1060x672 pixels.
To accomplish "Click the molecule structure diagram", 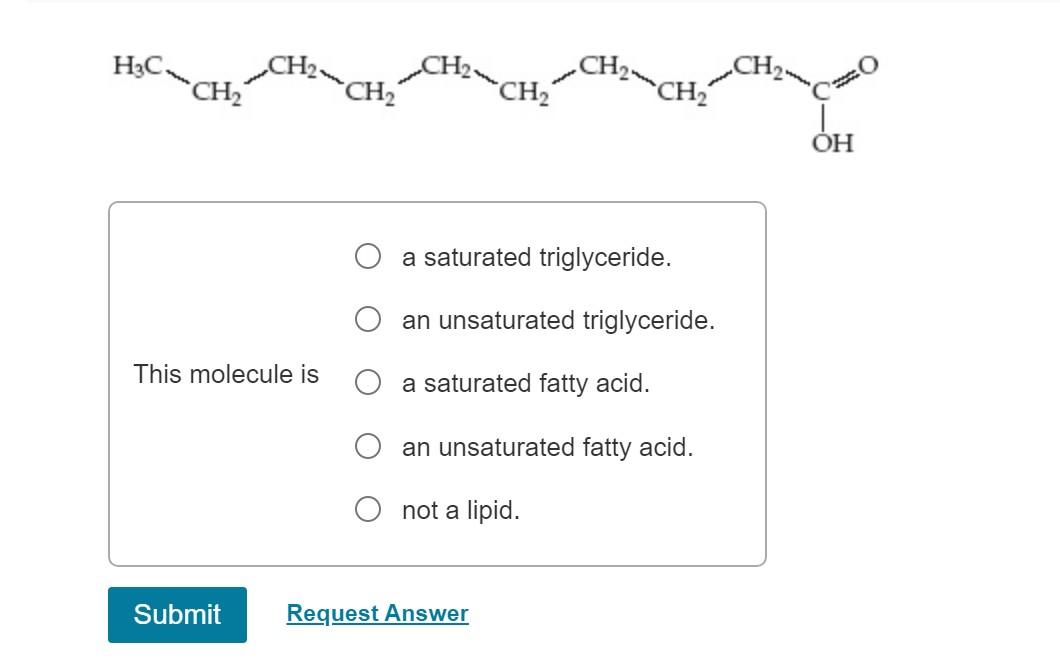I will point(490,90).
